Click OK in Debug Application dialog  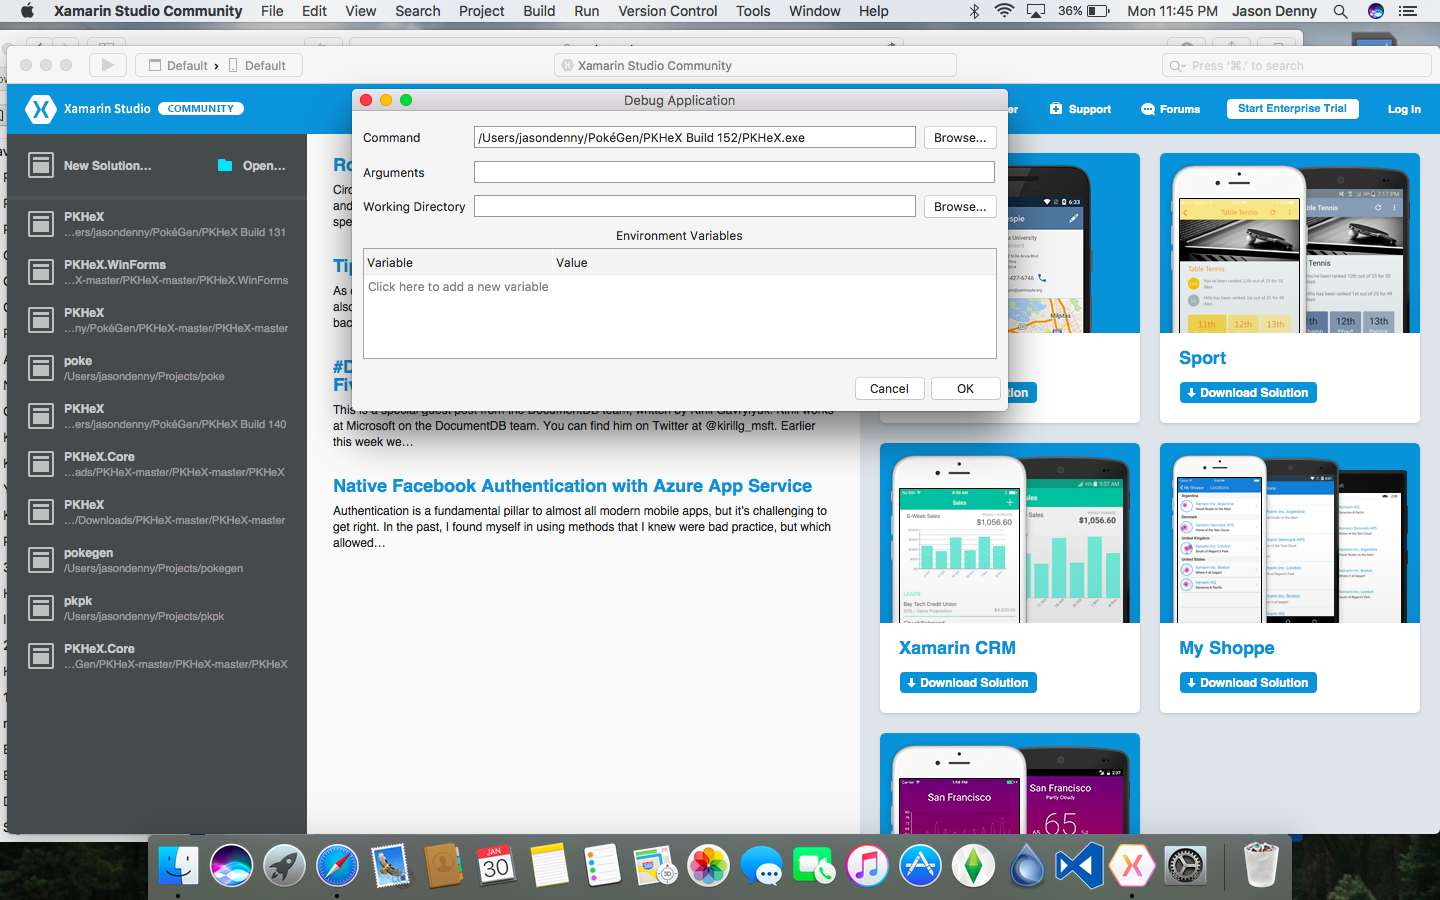(965, 389)
